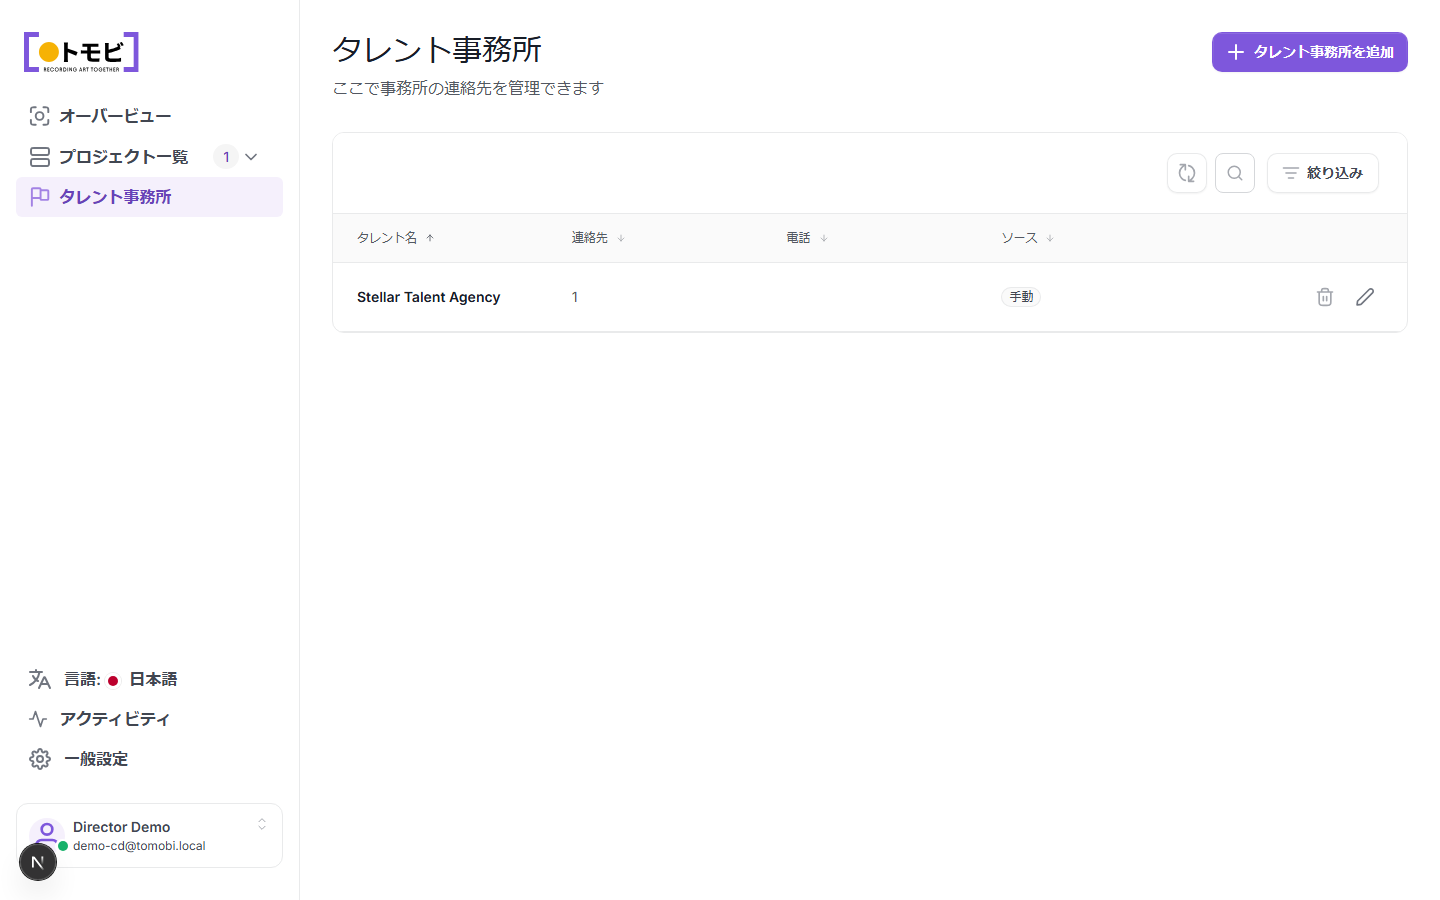Click the refresh icon button

click(1187, 173)
